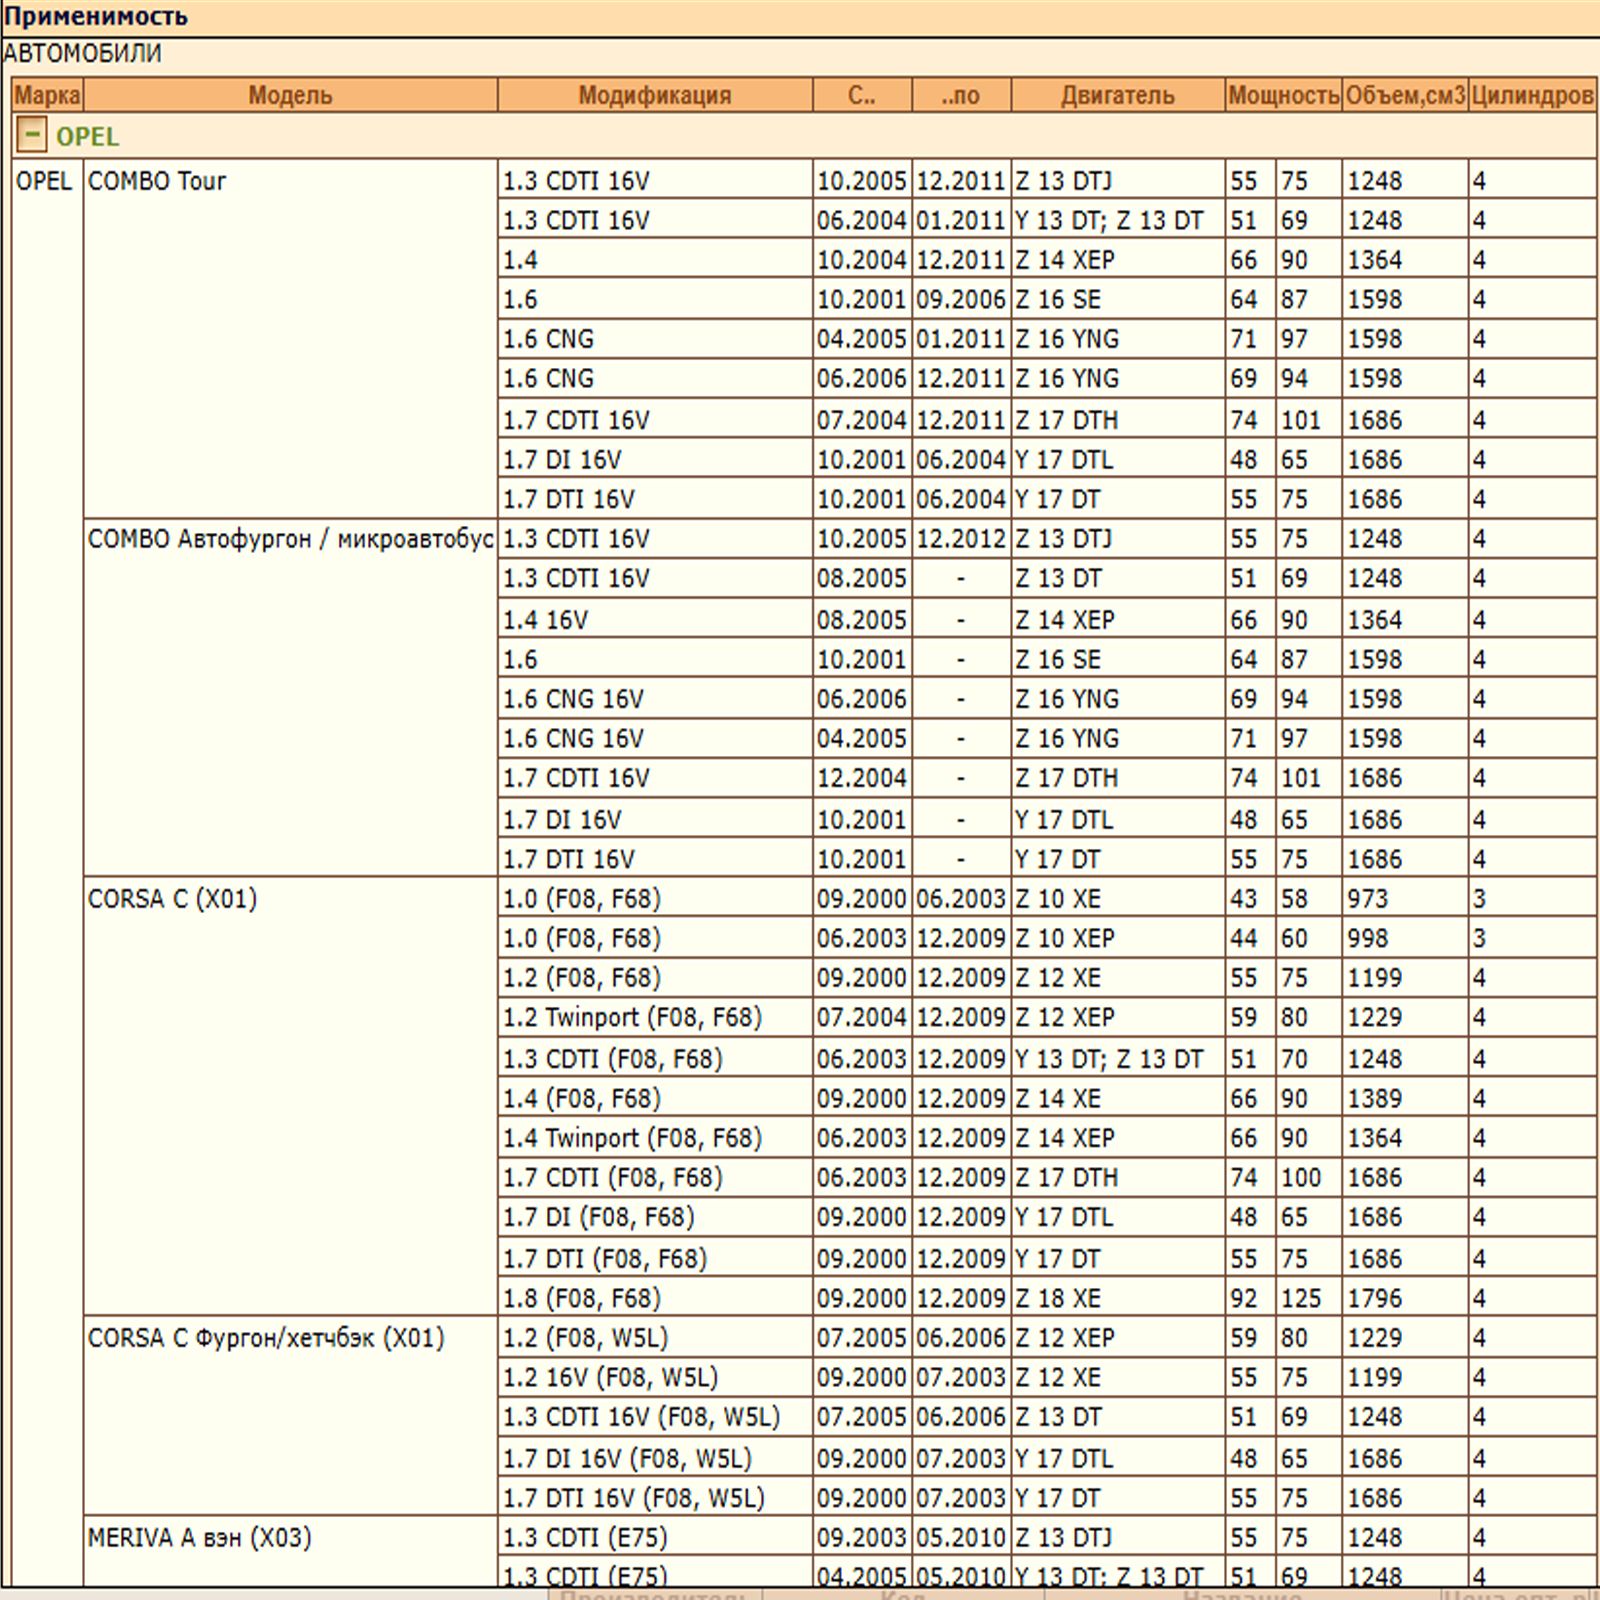
Task: Click the Z 10 XE engine cell
Action: point(1058,899)
